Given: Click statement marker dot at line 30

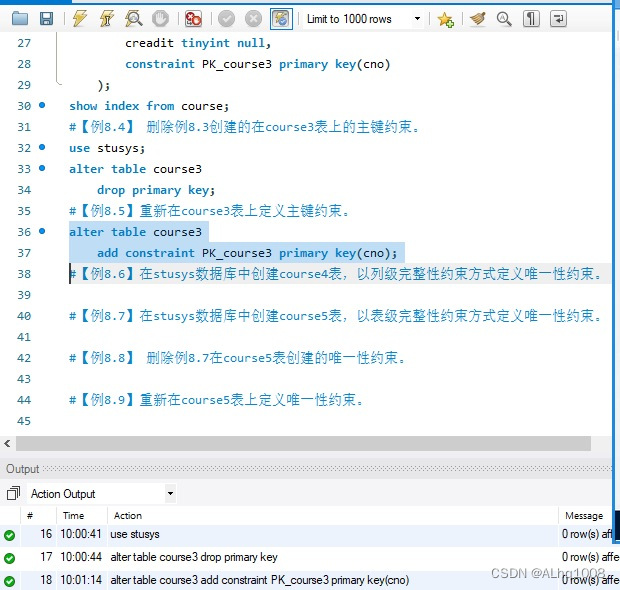Looking at the screenshot, I should coord(42,105).
